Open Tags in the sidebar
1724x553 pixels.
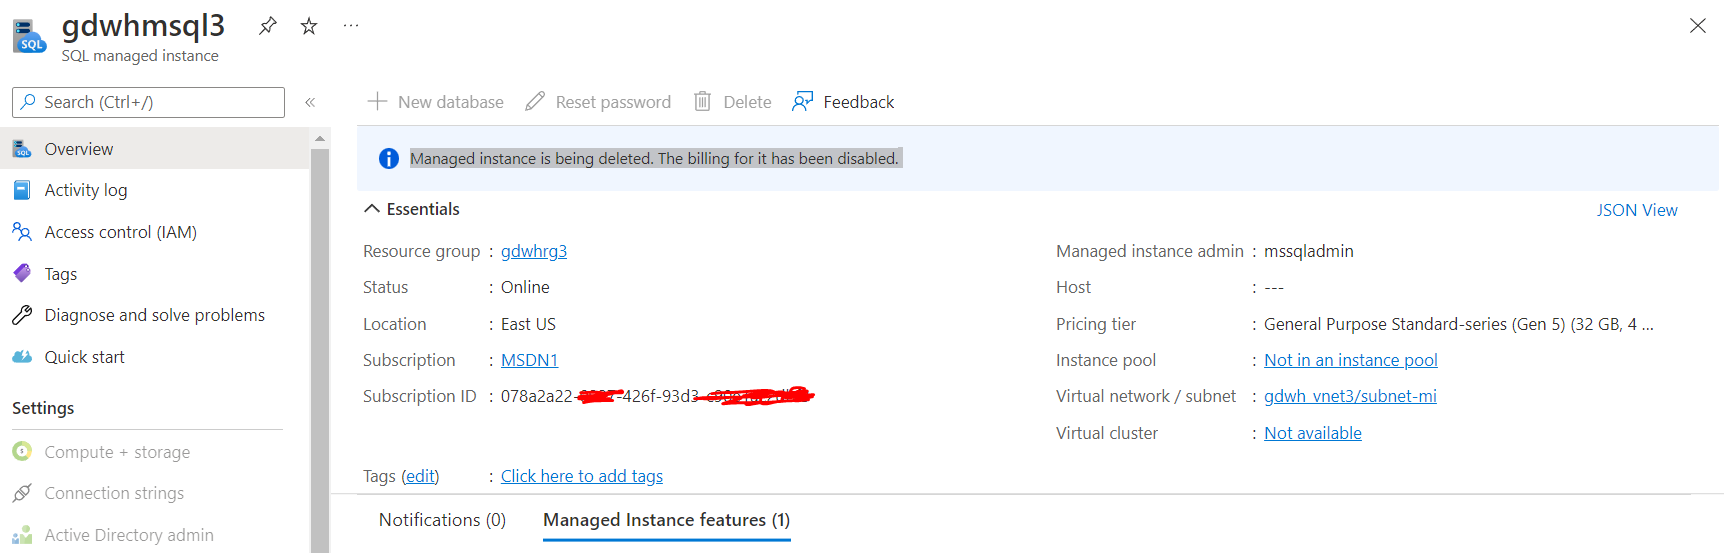[155, 274]
